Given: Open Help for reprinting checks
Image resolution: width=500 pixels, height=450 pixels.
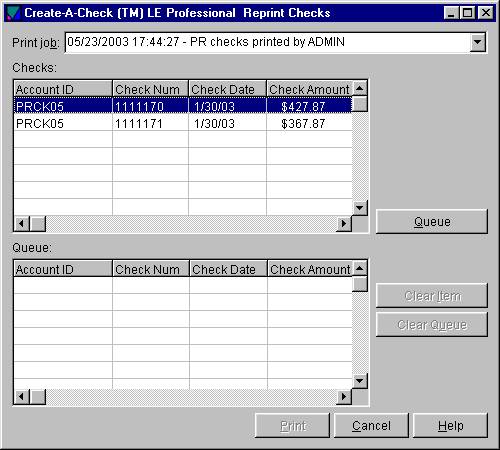Looking at the screenshot, I should (450, 426).
